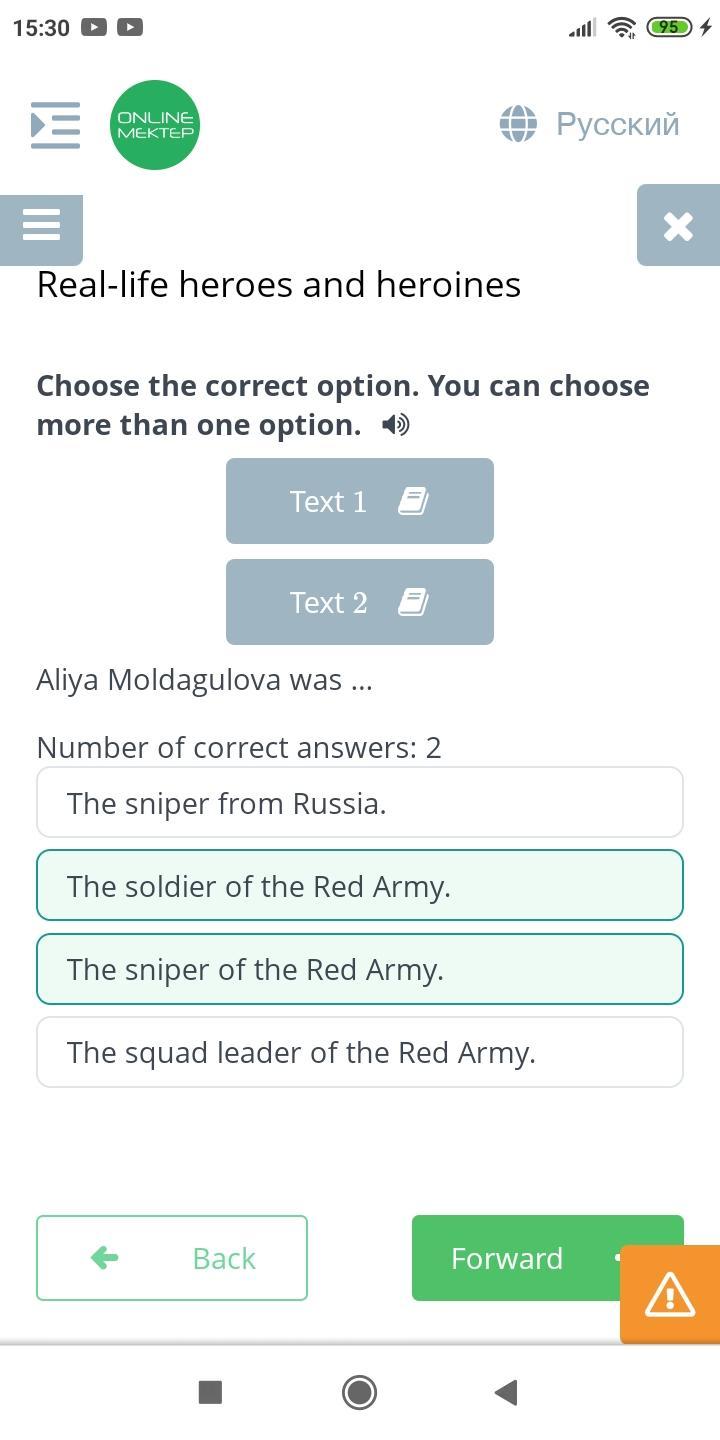Screen dimensions: 720x1440
Task: Select "The squad leader of the Red Army"
Action: point(360,1052)
